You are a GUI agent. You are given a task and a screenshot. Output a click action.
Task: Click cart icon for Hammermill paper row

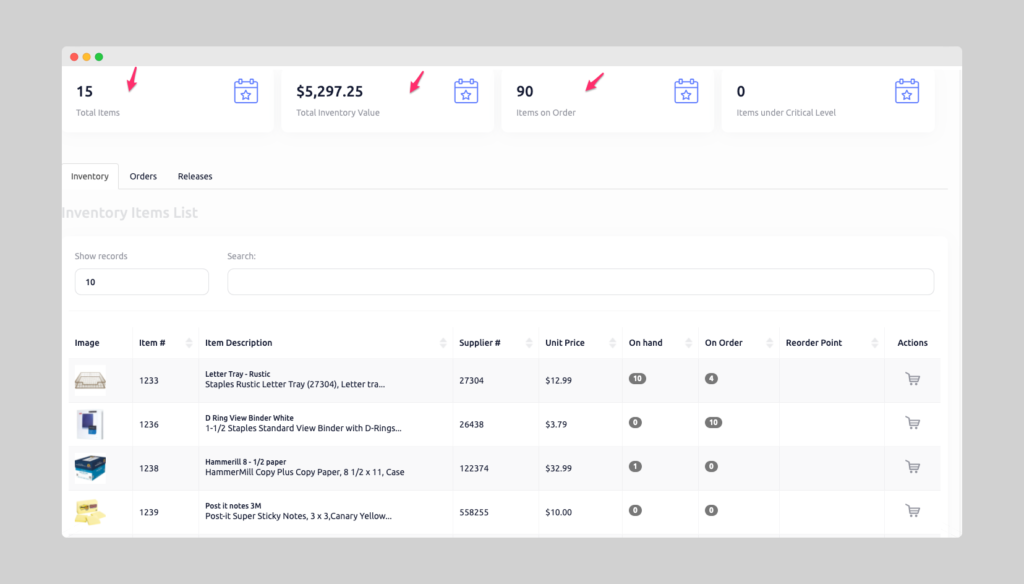click(912, 467)
